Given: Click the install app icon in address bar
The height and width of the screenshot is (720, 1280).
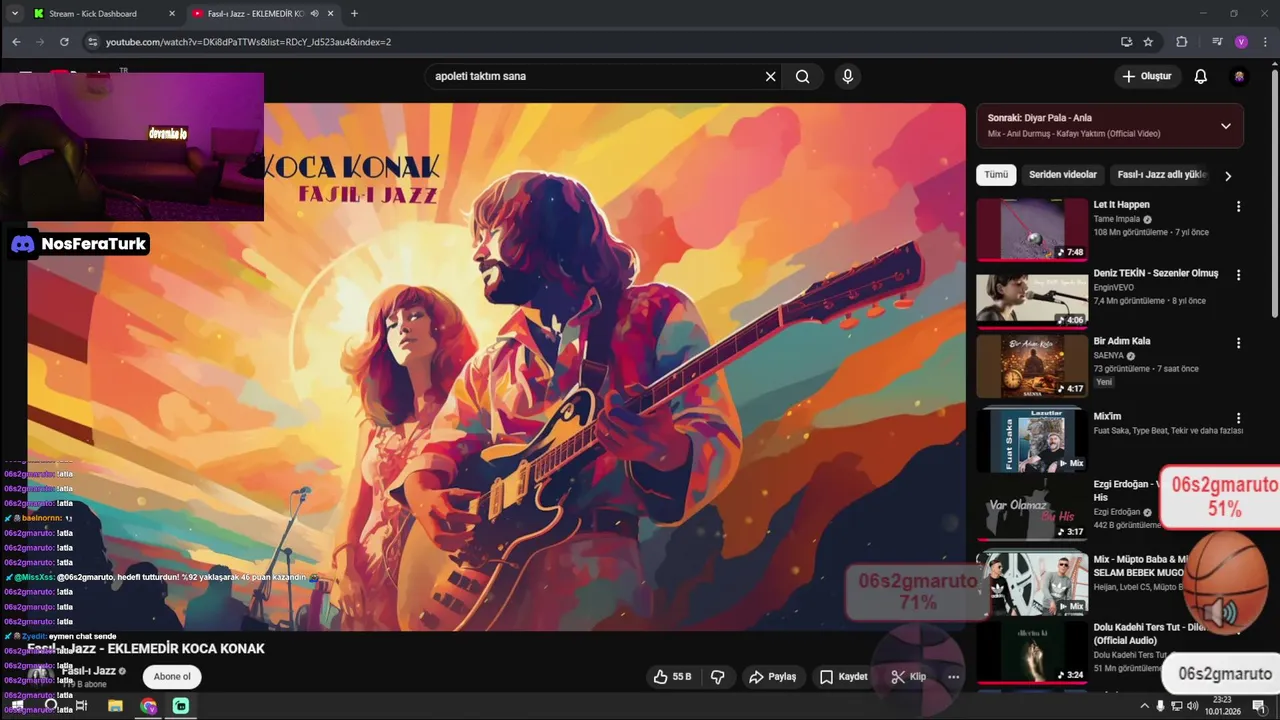Looking at the screenshot, I should pos(1126,42).
